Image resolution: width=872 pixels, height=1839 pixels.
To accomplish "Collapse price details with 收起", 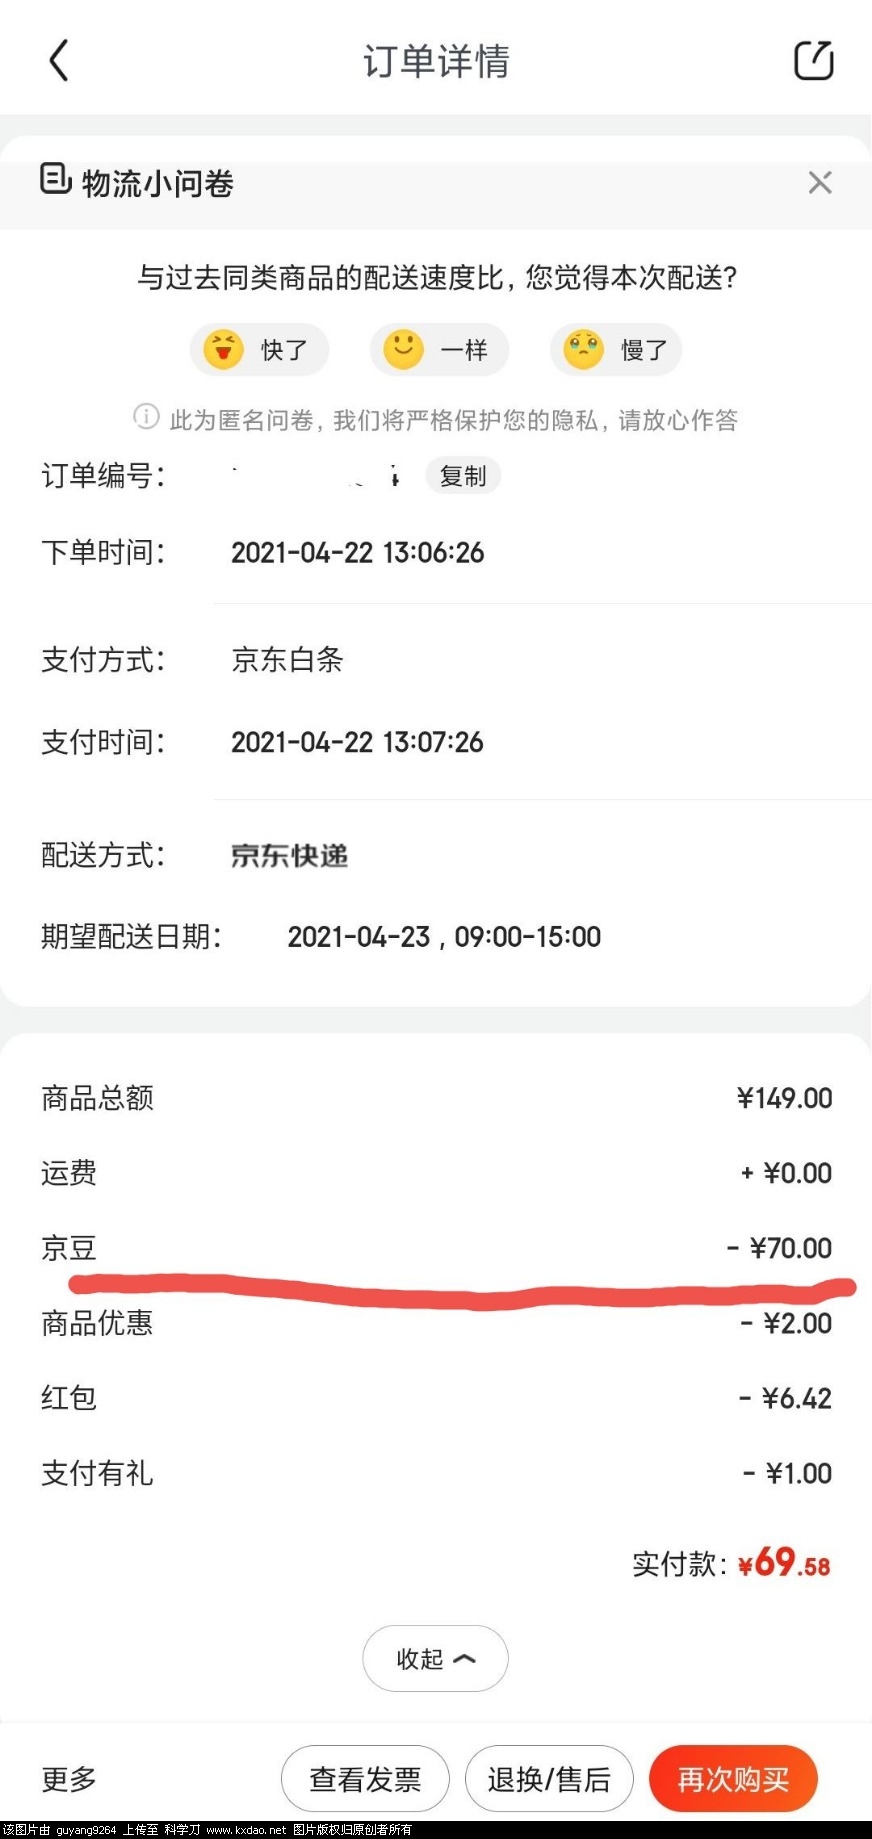I will [435, 1658].
